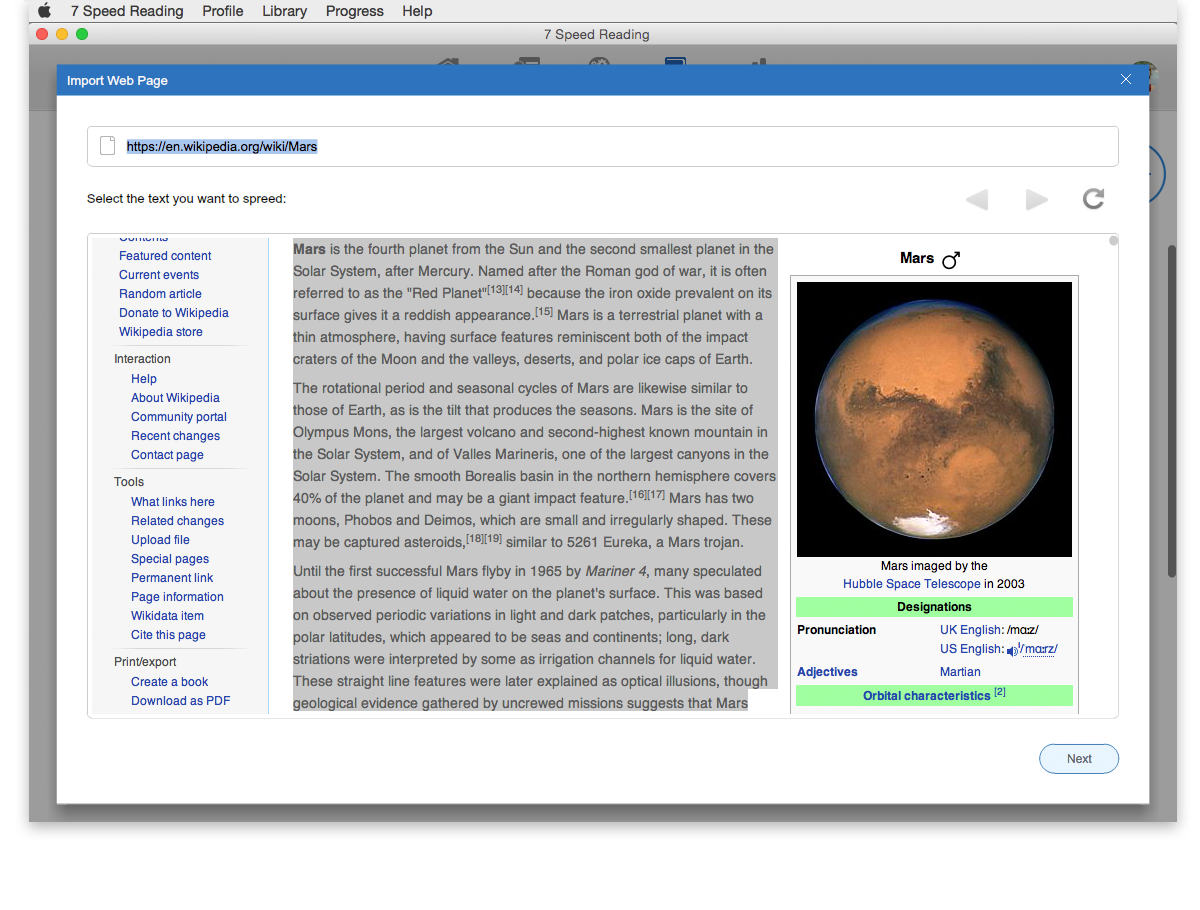This screenshot has width=1200, height=910.
Task: Close the Import Web Page dialog
Action: click(x=1126, y=80)
